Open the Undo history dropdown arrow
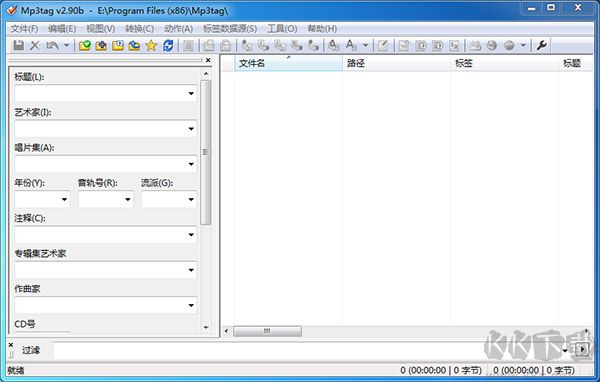Image resolution: width=600 pixels, height=382 pixels. click(x=67, y=46)
